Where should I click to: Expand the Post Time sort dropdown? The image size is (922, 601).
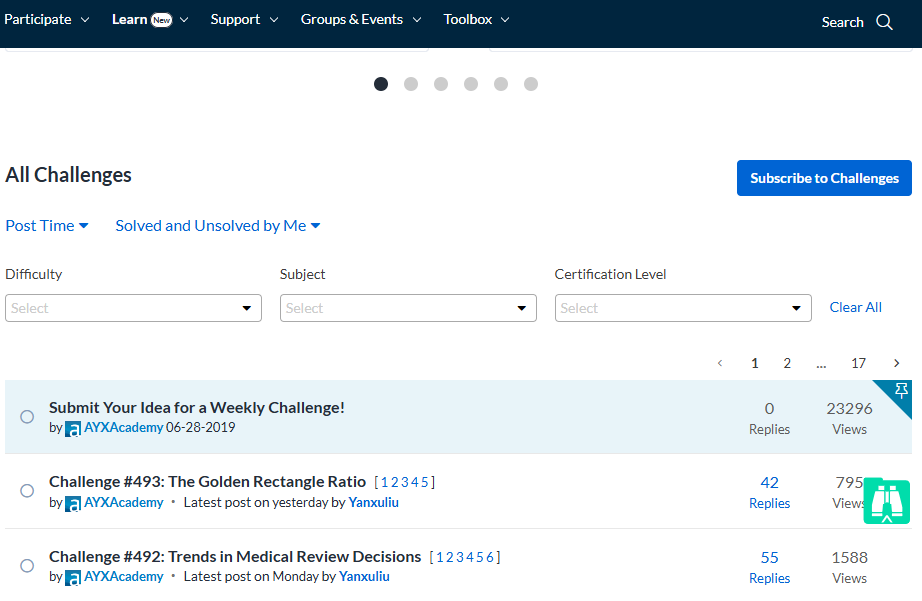point(47,226)
